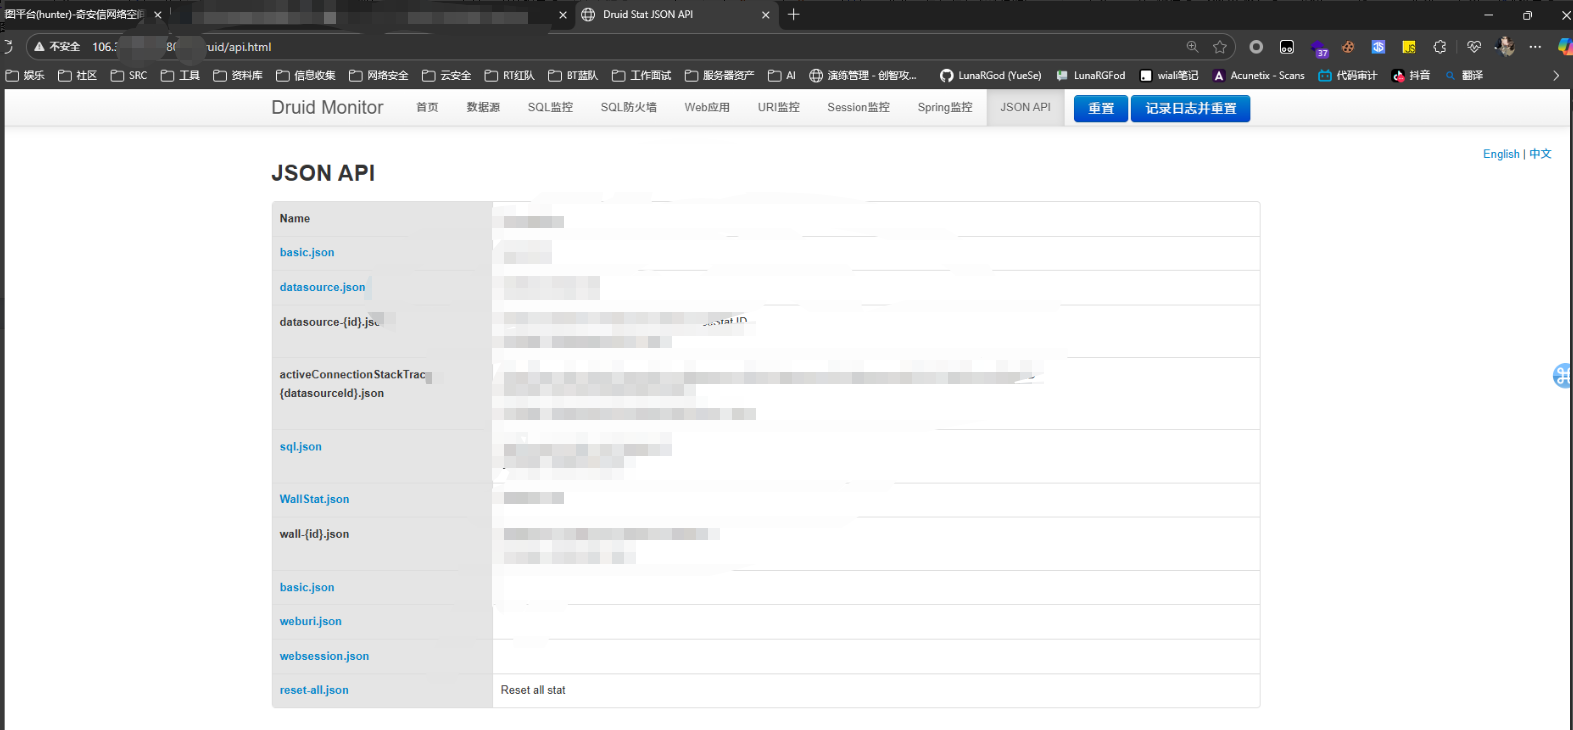This screenshot has height=730, width=1573.
Task: Open the Web应用 nav tab
Action: click(x=707, y=107)
